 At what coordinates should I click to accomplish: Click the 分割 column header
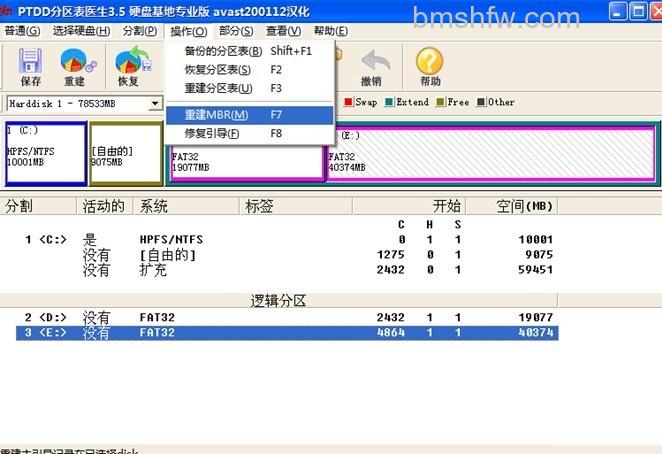(38, 206)
